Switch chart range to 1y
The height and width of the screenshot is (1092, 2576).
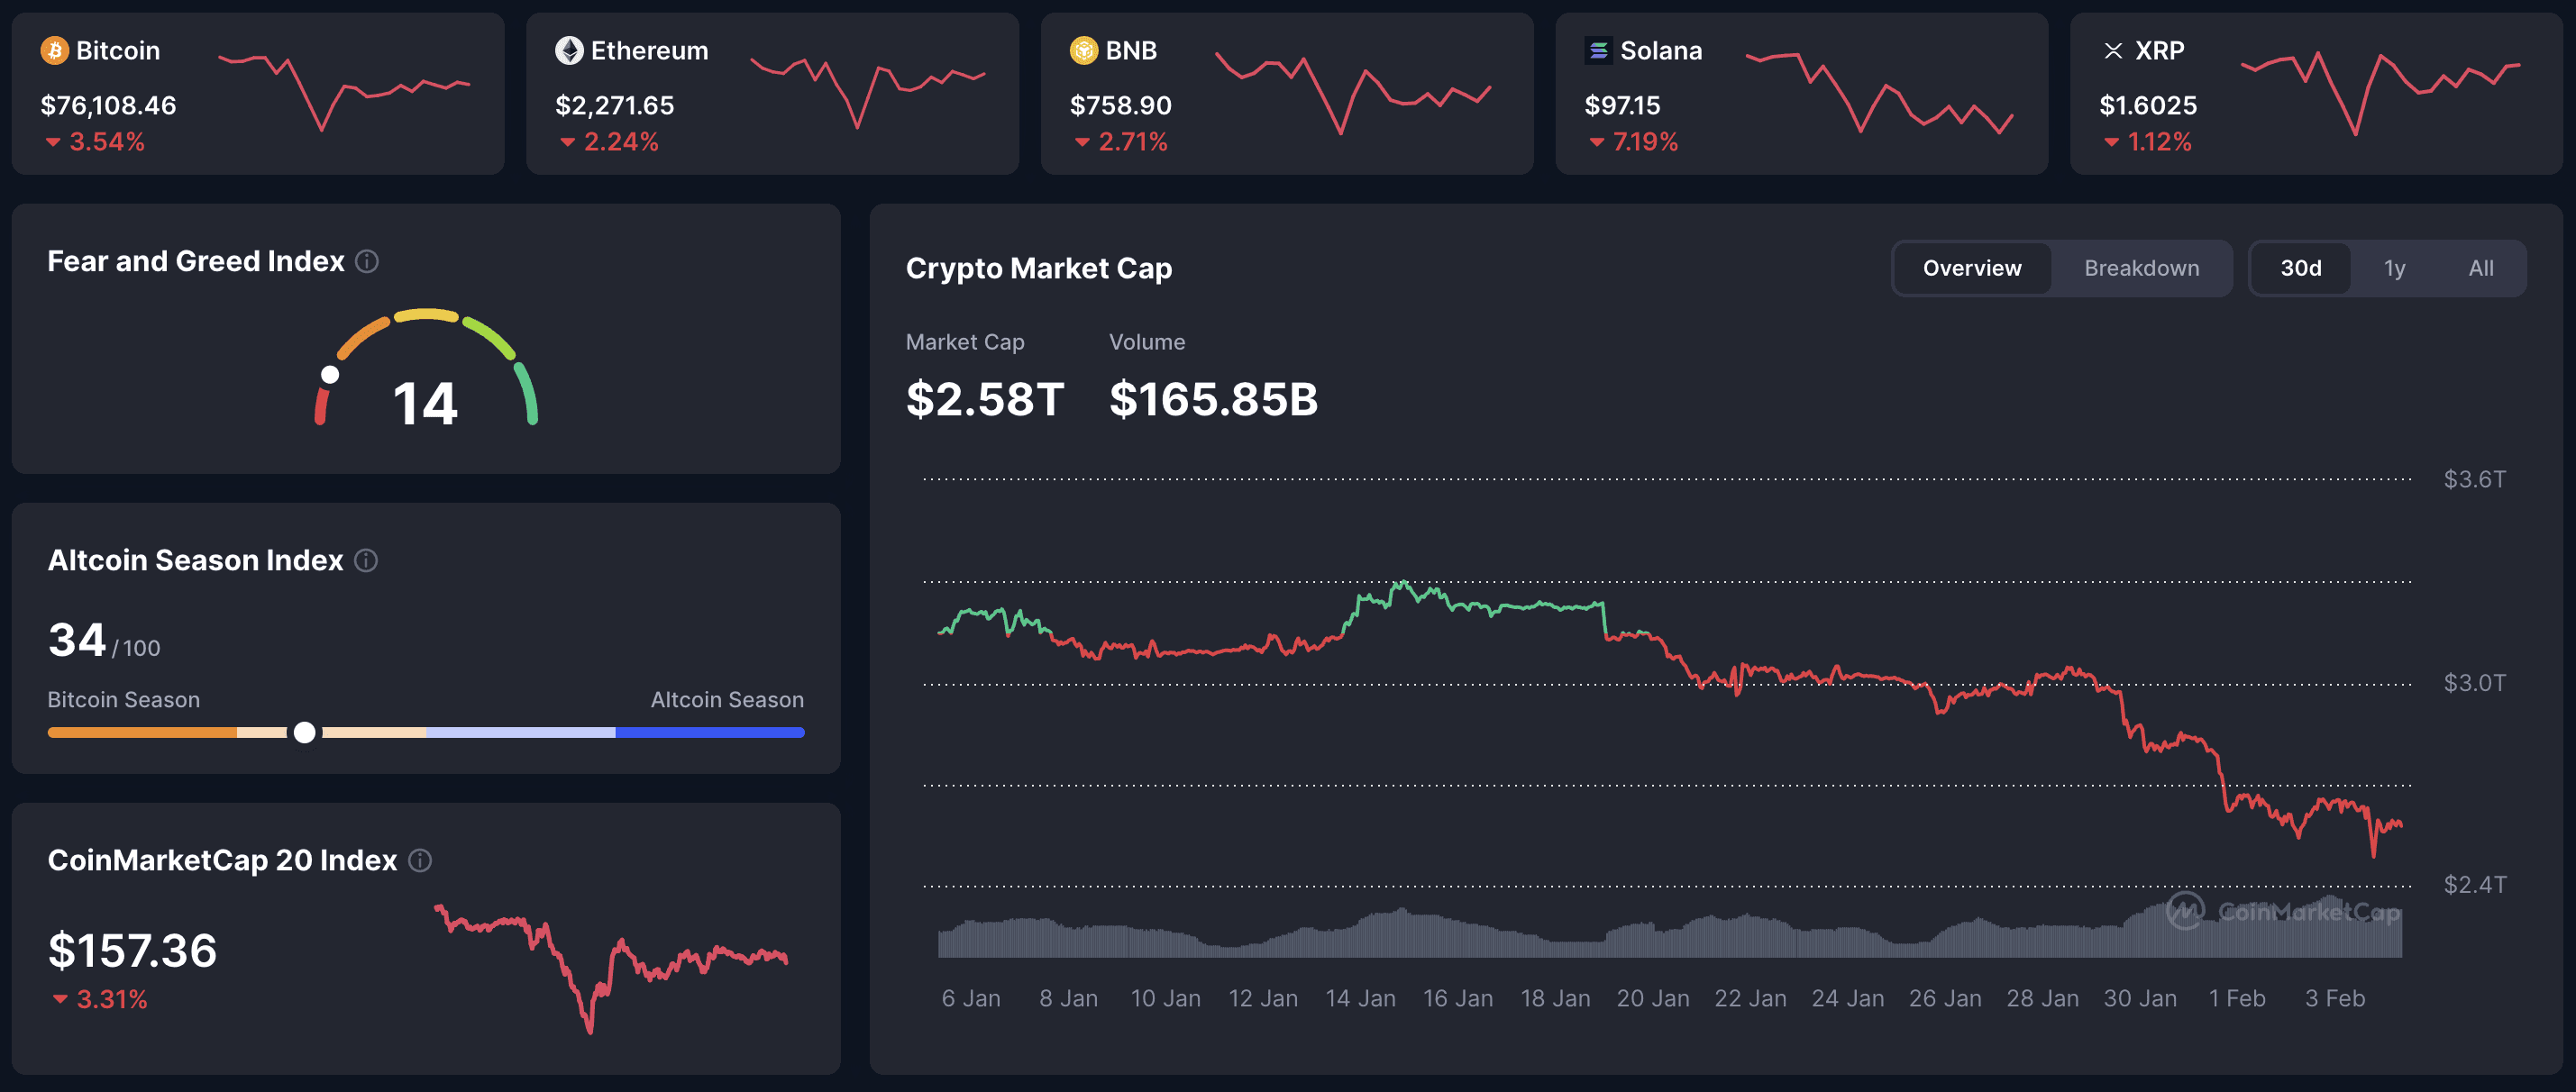[2394, 268]
